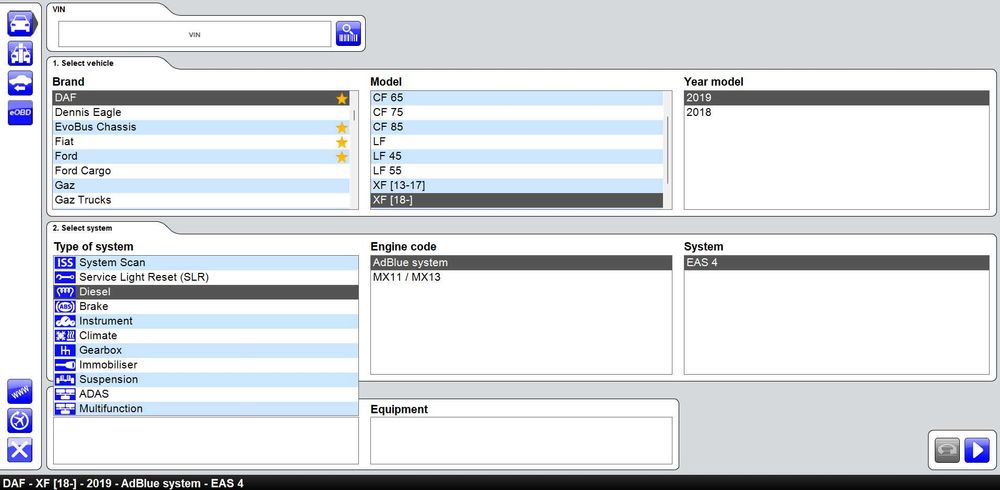The width and height of the screenshot is (1000, 490).
Task: Open the vehicle selection sidebar icon
Action: pyautogui.click(x=20, y=24)
